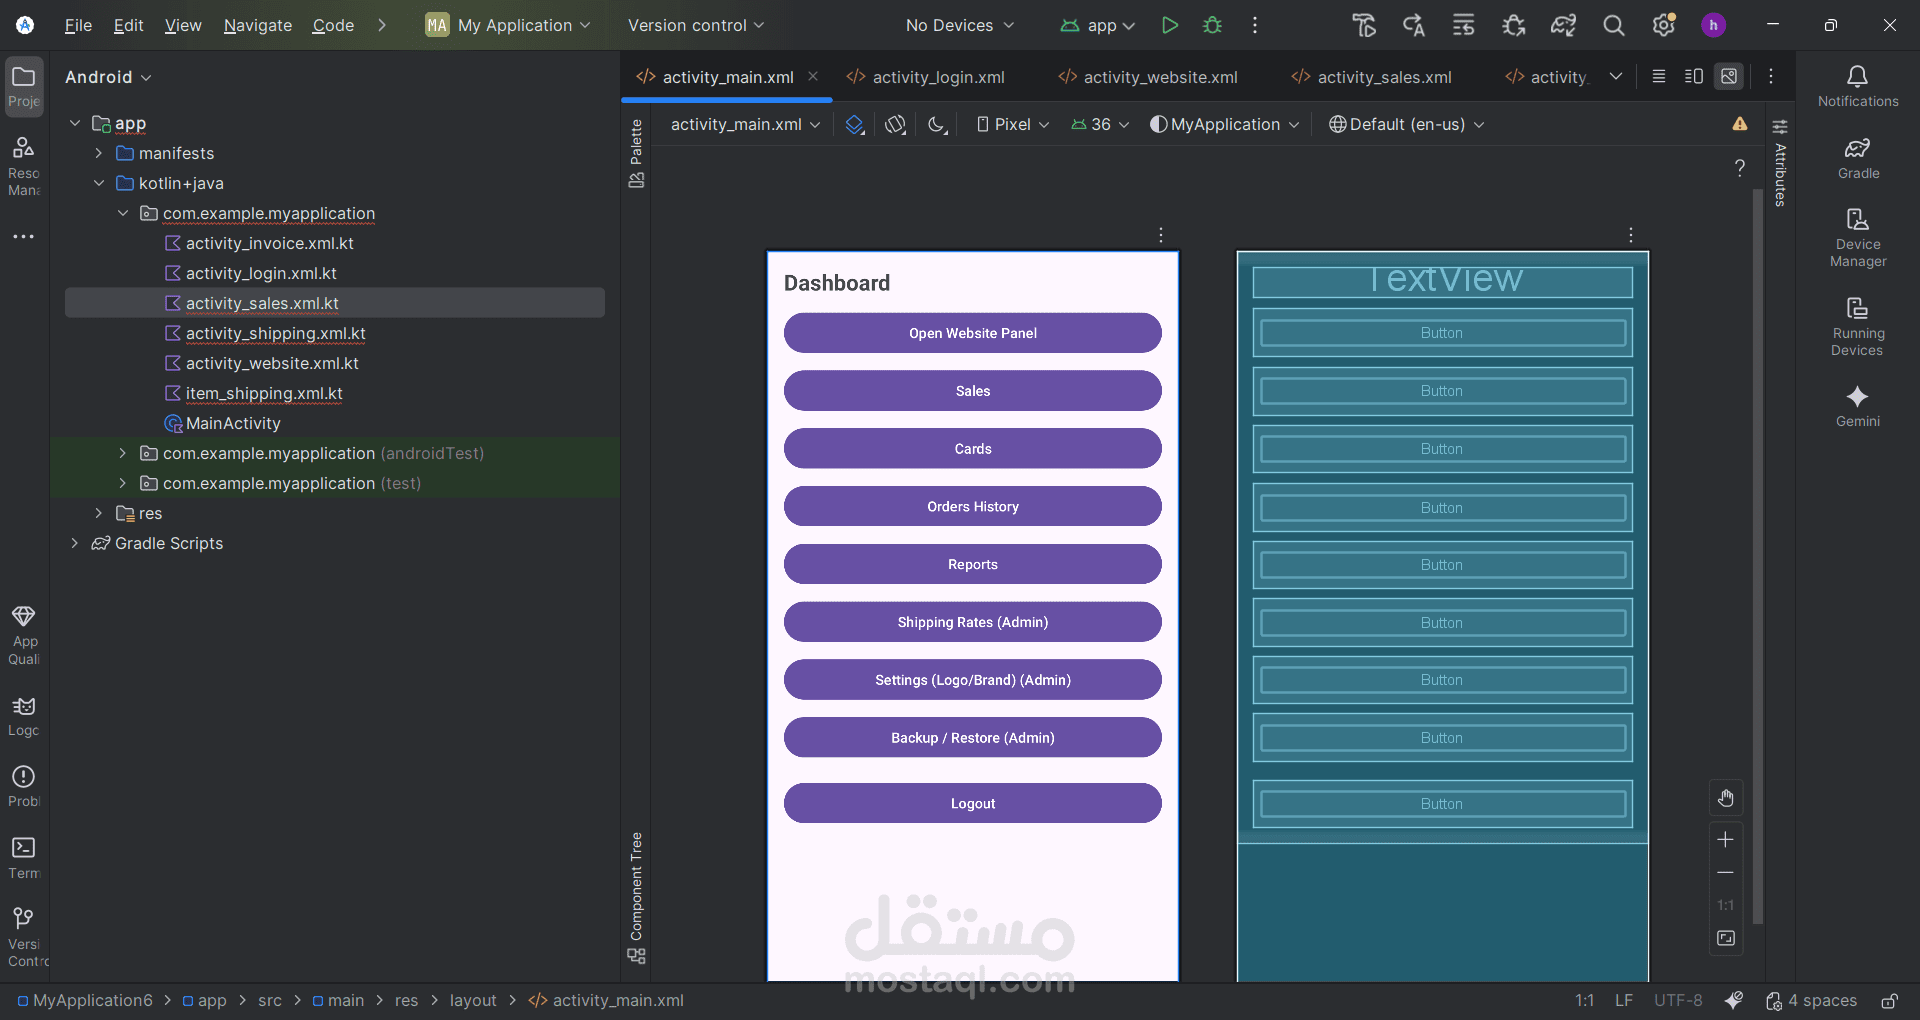Open the Gemini assistant panel

(1857, 405)
